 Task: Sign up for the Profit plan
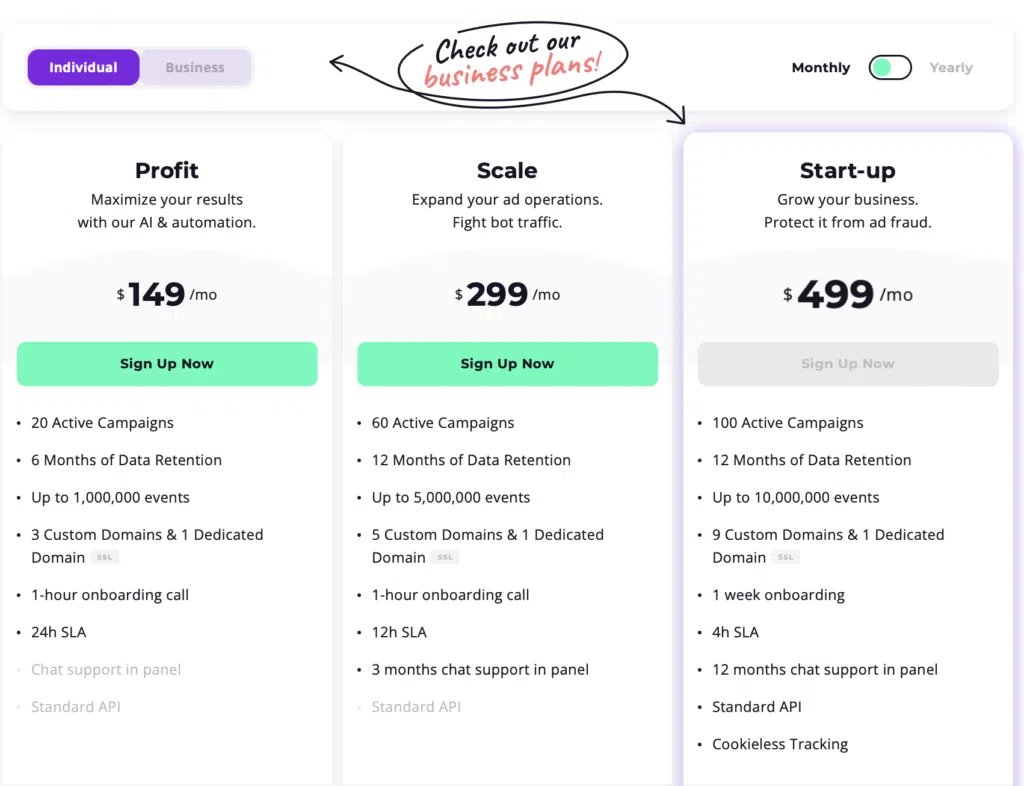(x=167, y=364)
